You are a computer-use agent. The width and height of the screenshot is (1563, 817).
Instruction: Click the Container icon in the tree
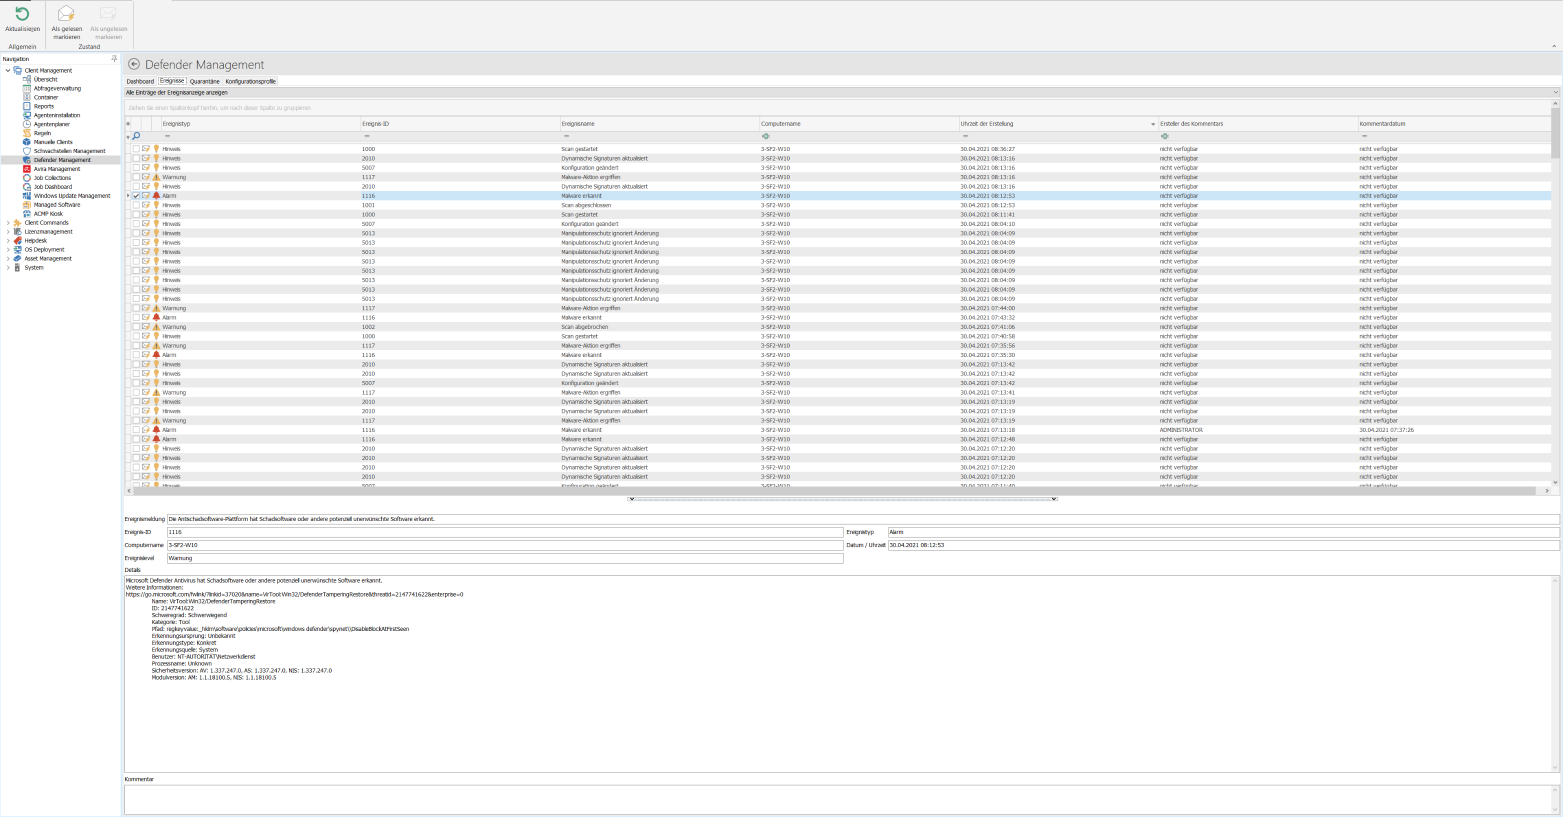point(27,97)
